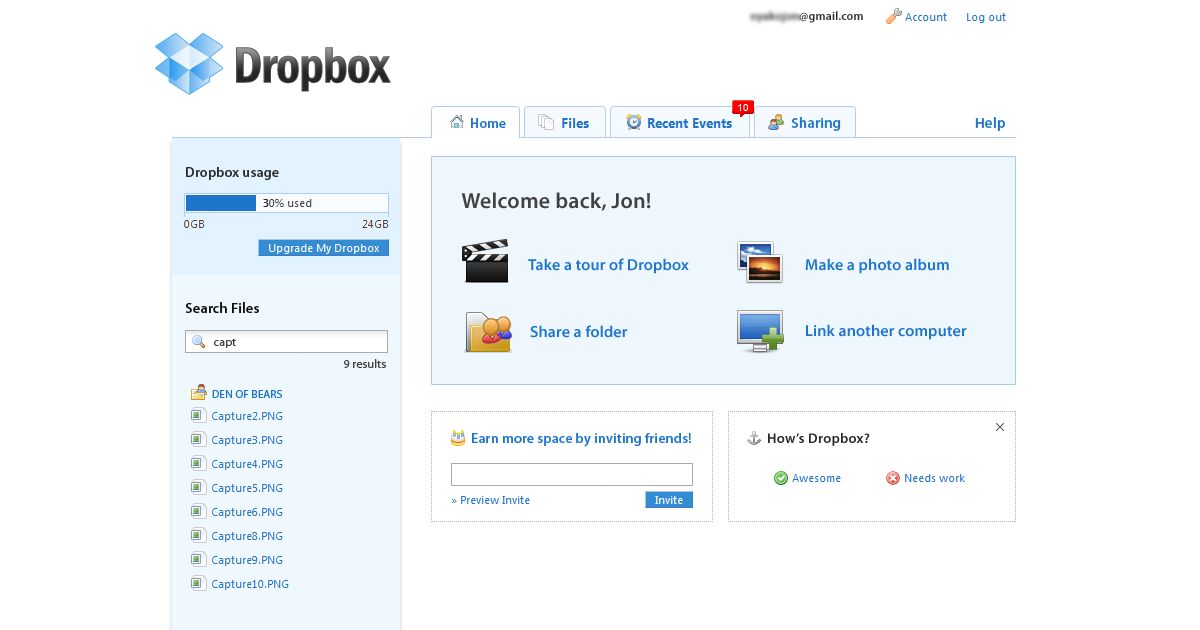
Task: Click the red notification badge on Recent Events
Action: [x=742, y=107]
